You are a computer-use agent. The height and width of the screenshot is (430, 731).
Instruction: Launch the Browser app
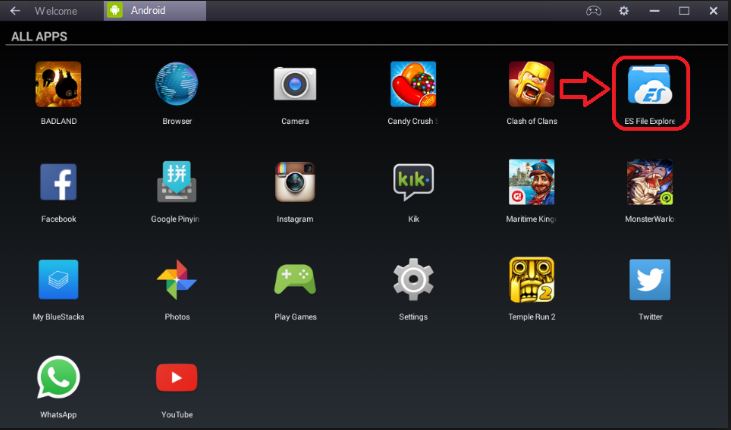click(x=177, y=84)
